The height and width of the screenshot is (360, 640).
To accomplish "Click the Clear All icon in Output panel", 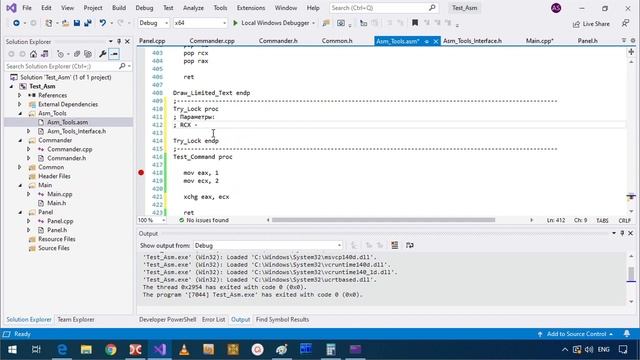I will [x=394, y=245].
